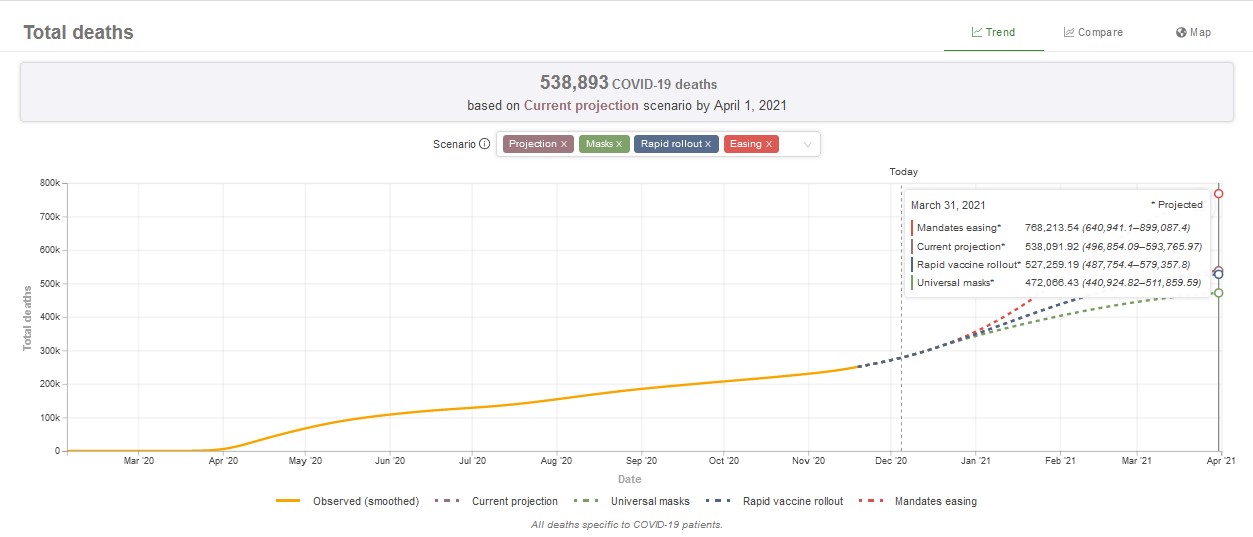Remove the Masks scenario tag
Viewport: 1253px width, 537px height.
coord(619,144)
